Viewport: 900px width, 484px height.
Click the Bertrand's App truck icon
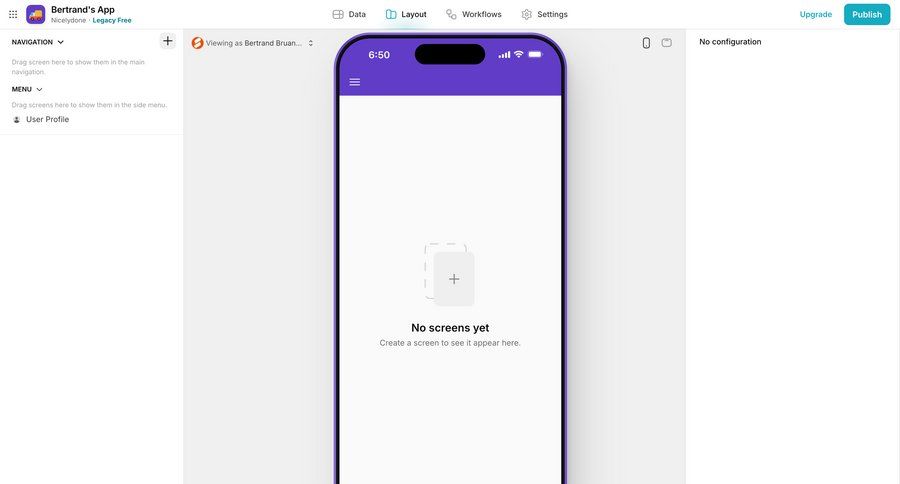point(36,14)
